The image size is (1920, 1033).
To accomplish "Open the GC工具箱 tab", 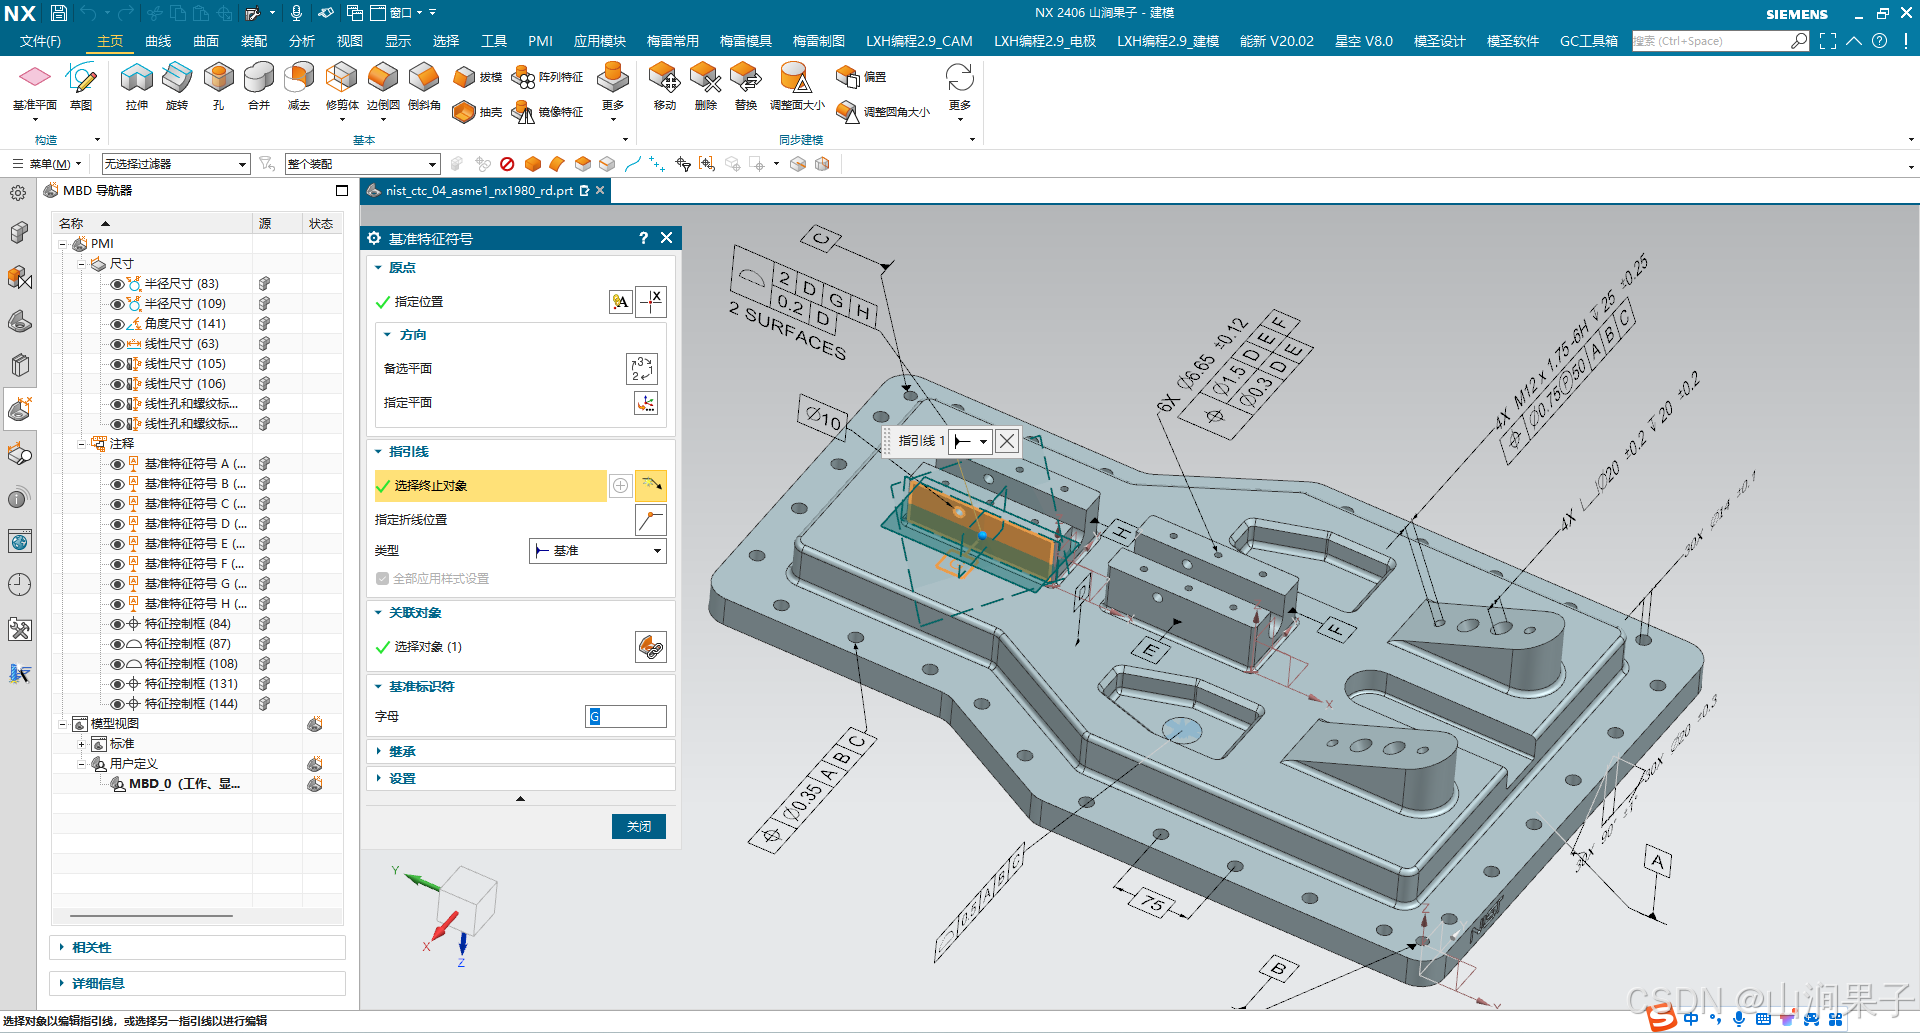I will tap(1589, 41).
